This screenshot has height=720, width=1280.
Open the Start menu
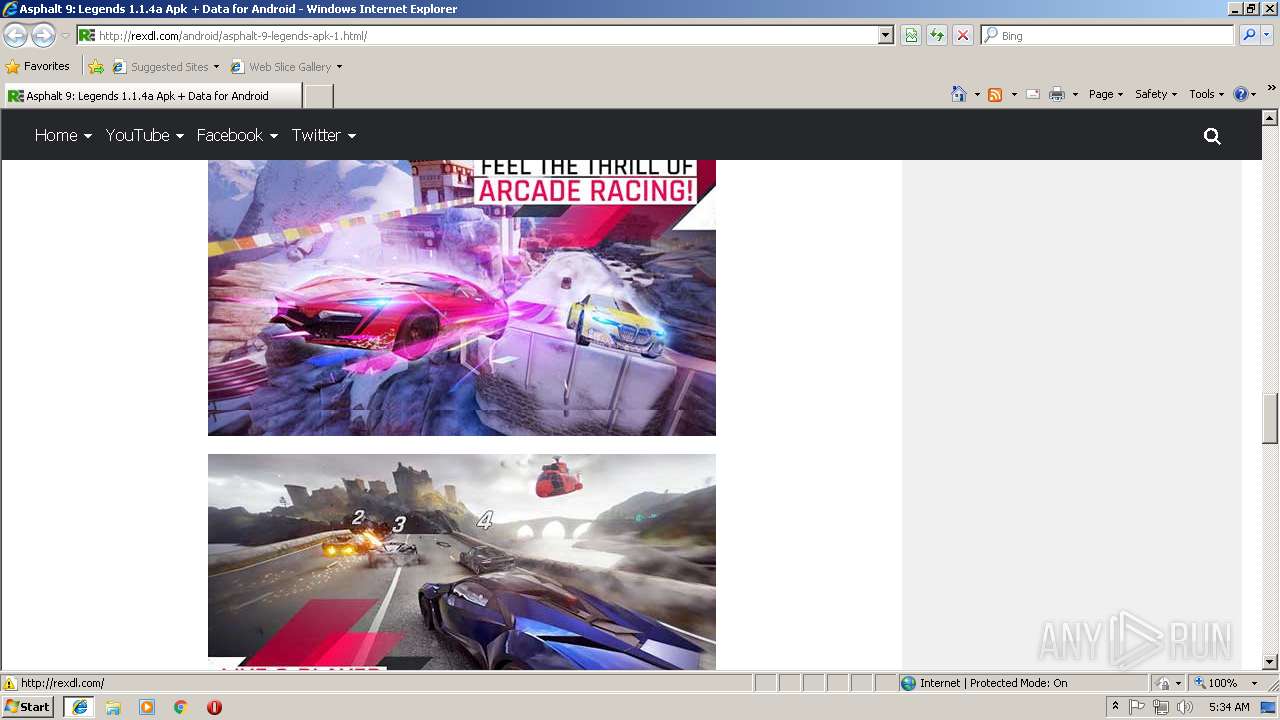[x=28, y=707]
